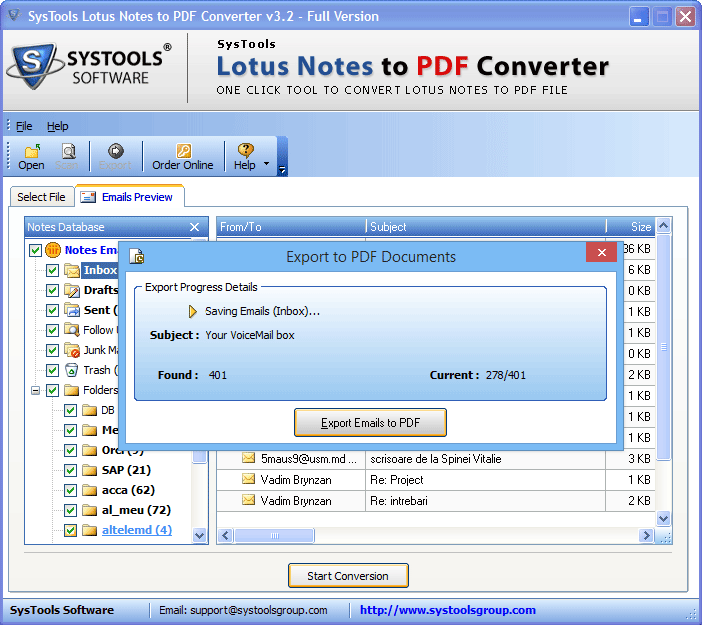Image resolution: width=702 pixels, height=625 pixels.
Task: Click the Trash recycle bin icon
Action: click(72, 370)
